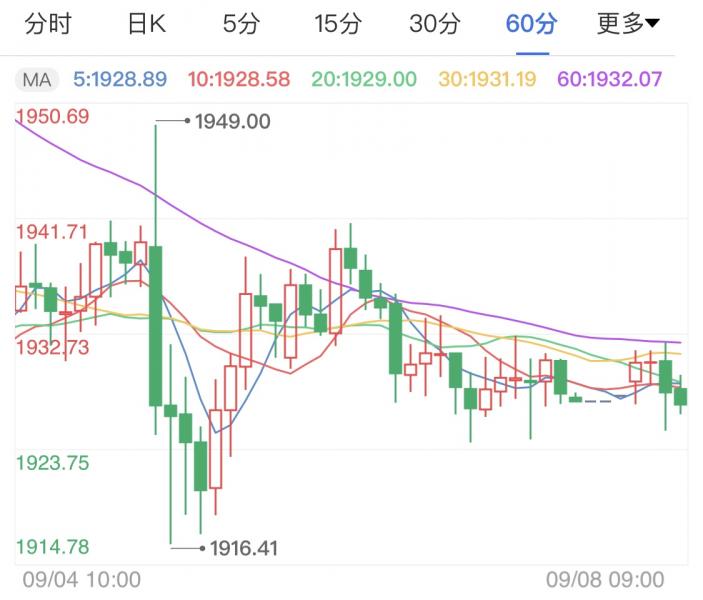703x600 pixels.
Task: Expand the 更多 dropdown menu
Action: click(628, 24)
